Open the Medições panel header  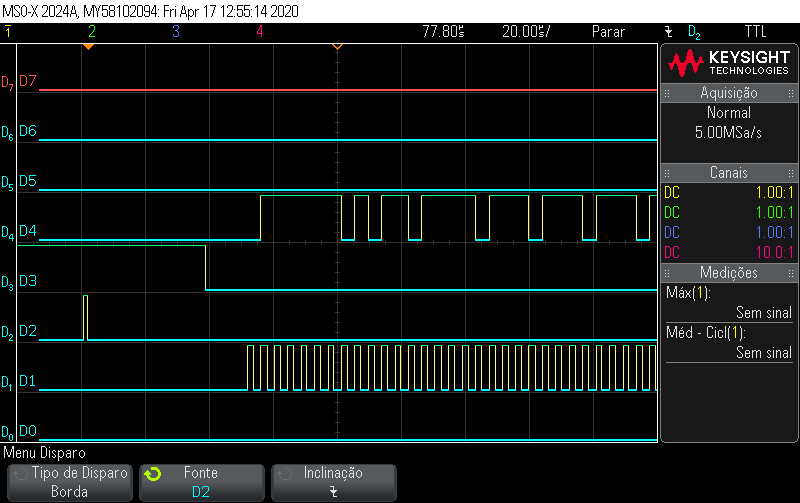[x=729, y=272]
